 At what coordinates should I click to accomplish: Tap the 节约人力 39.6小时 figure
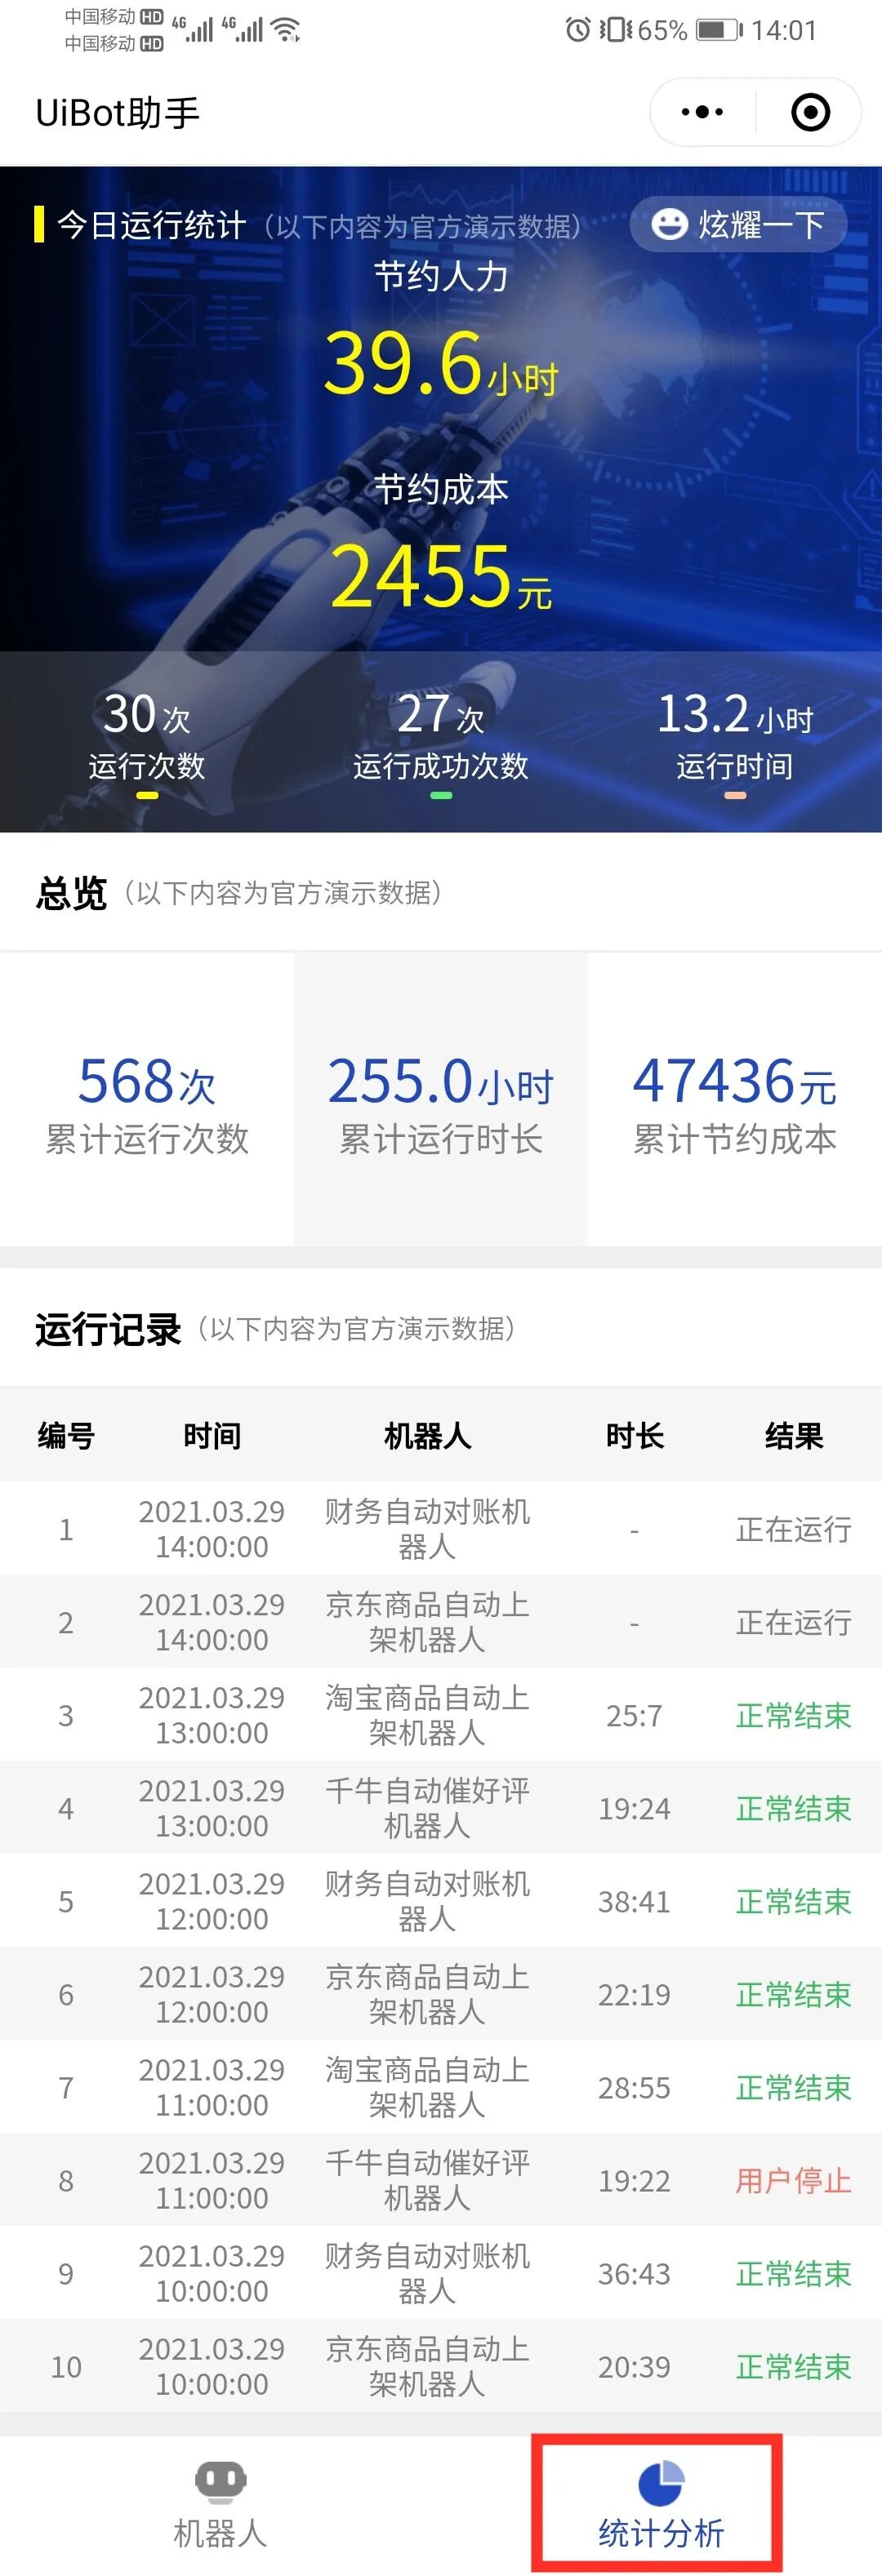coord(441,362)
